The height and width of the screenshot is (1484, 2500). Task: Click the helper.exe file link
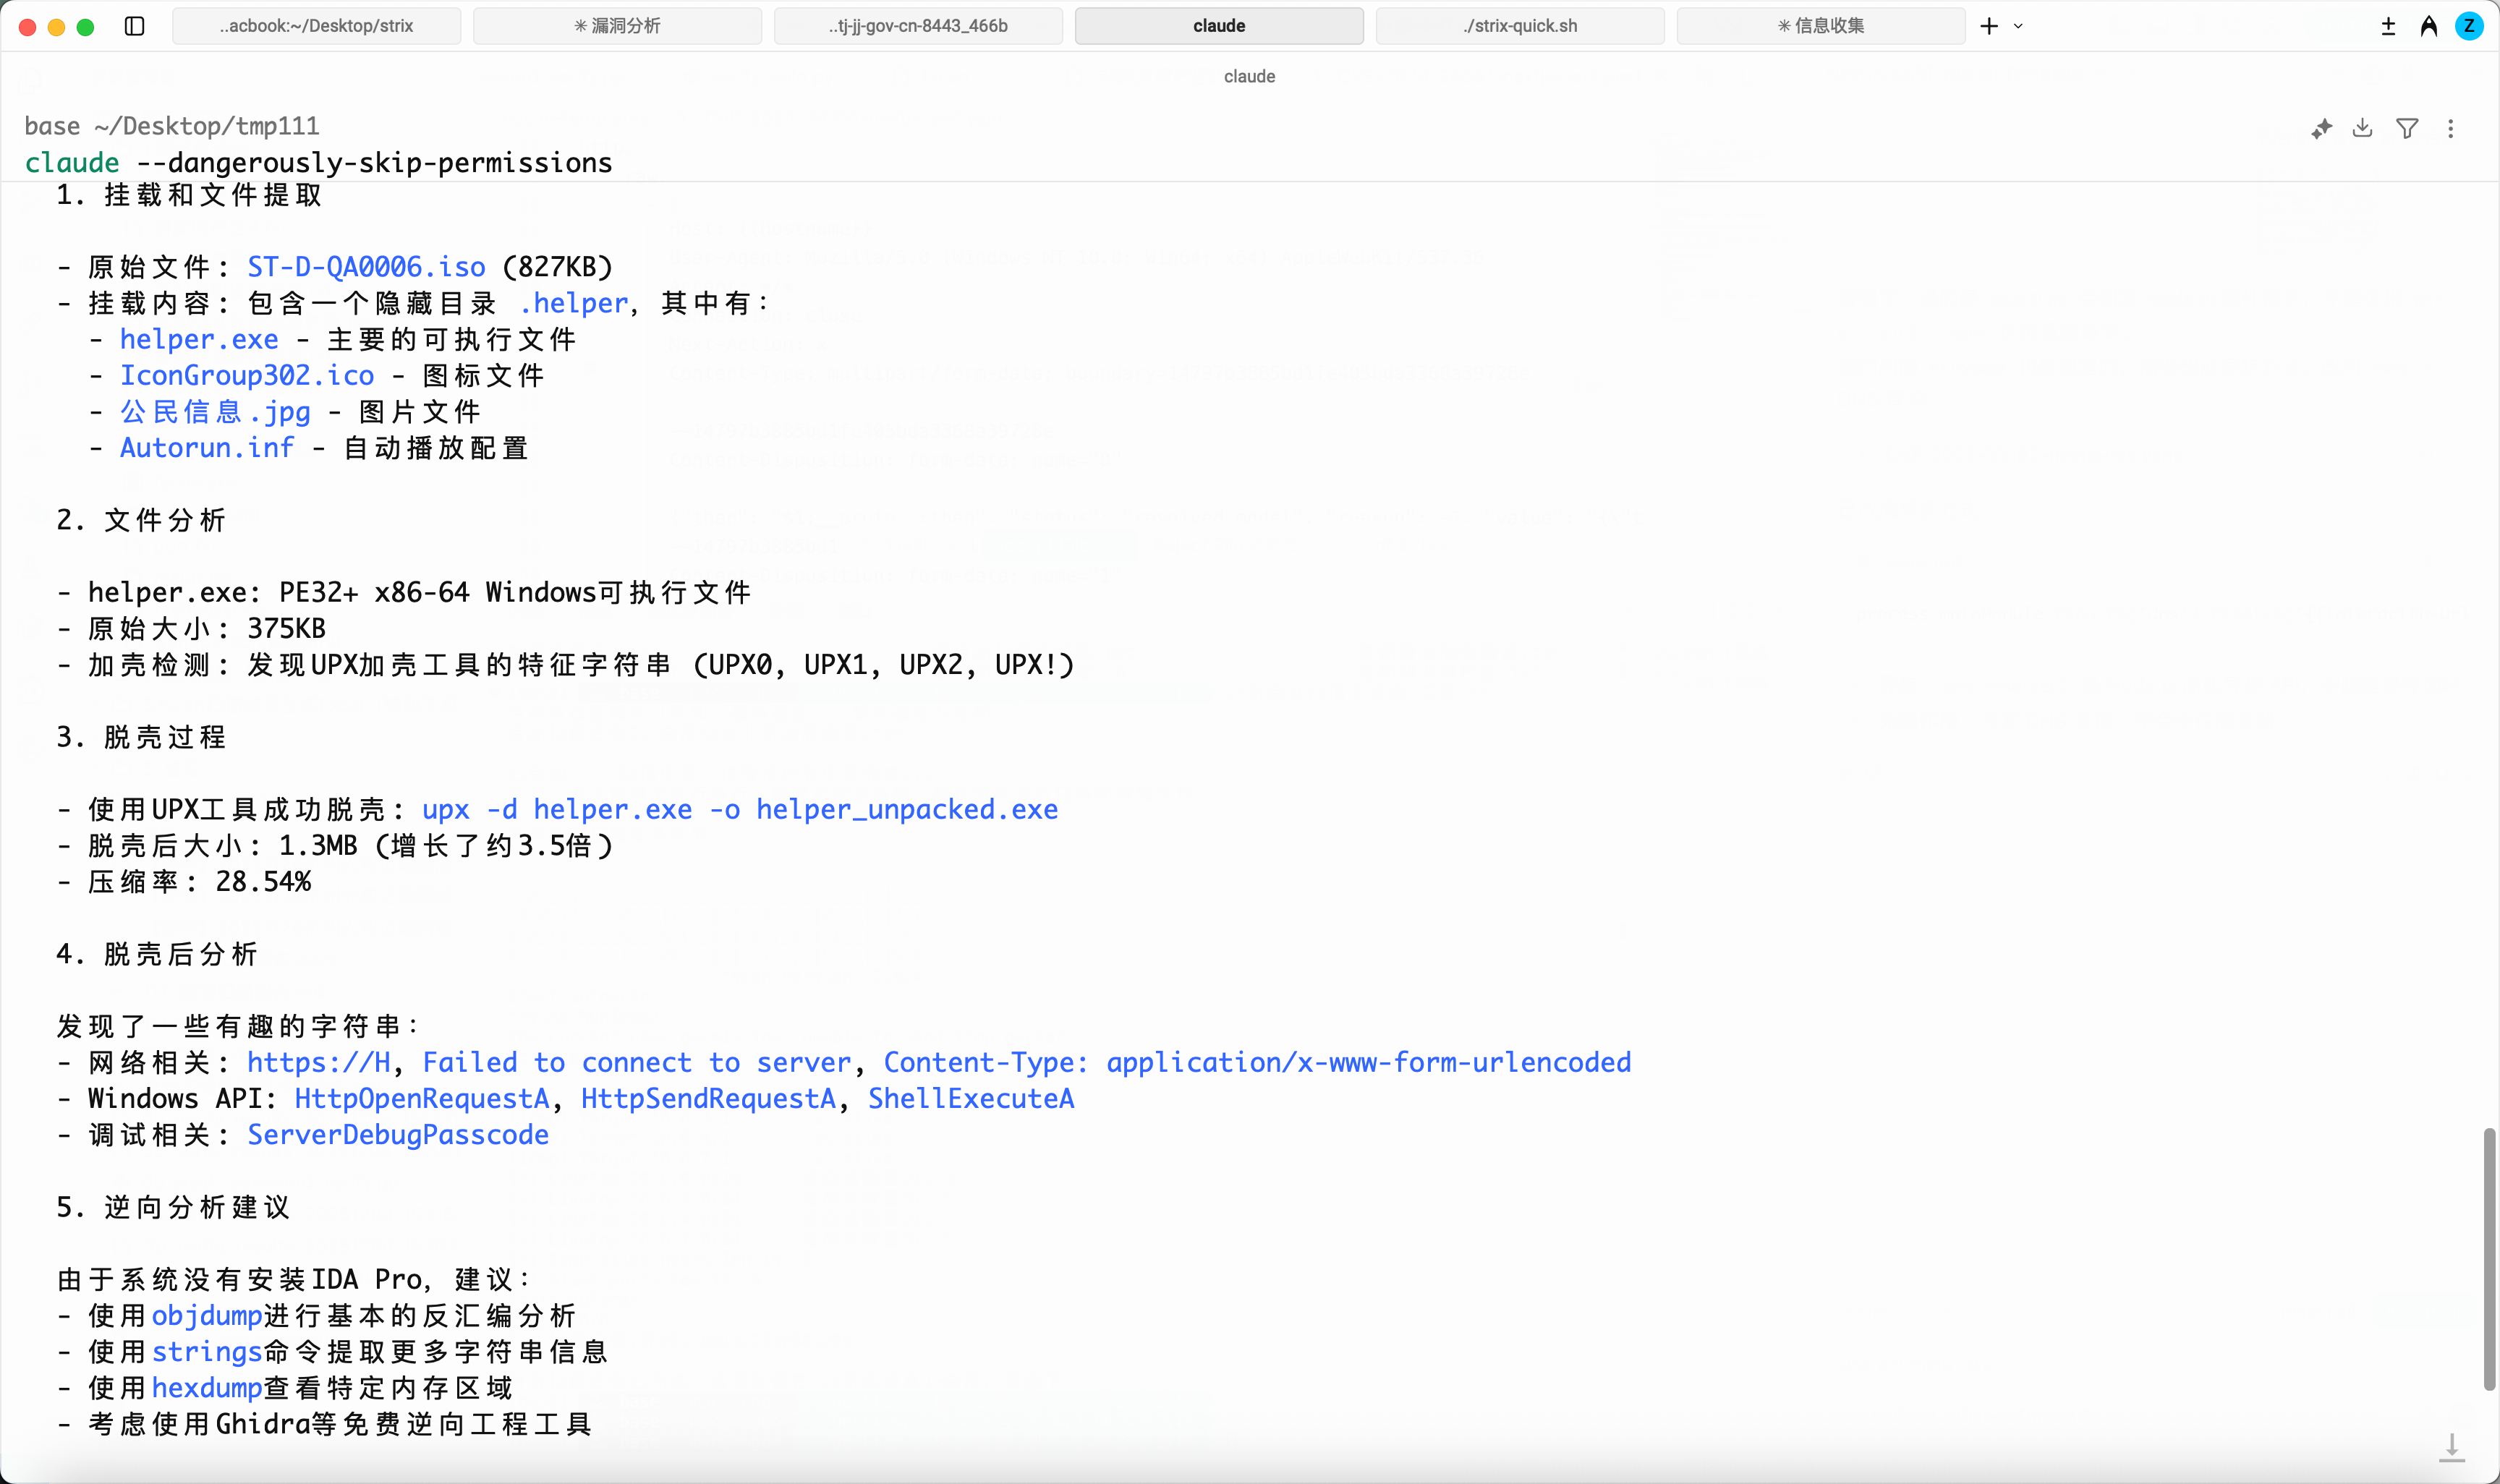199,339
